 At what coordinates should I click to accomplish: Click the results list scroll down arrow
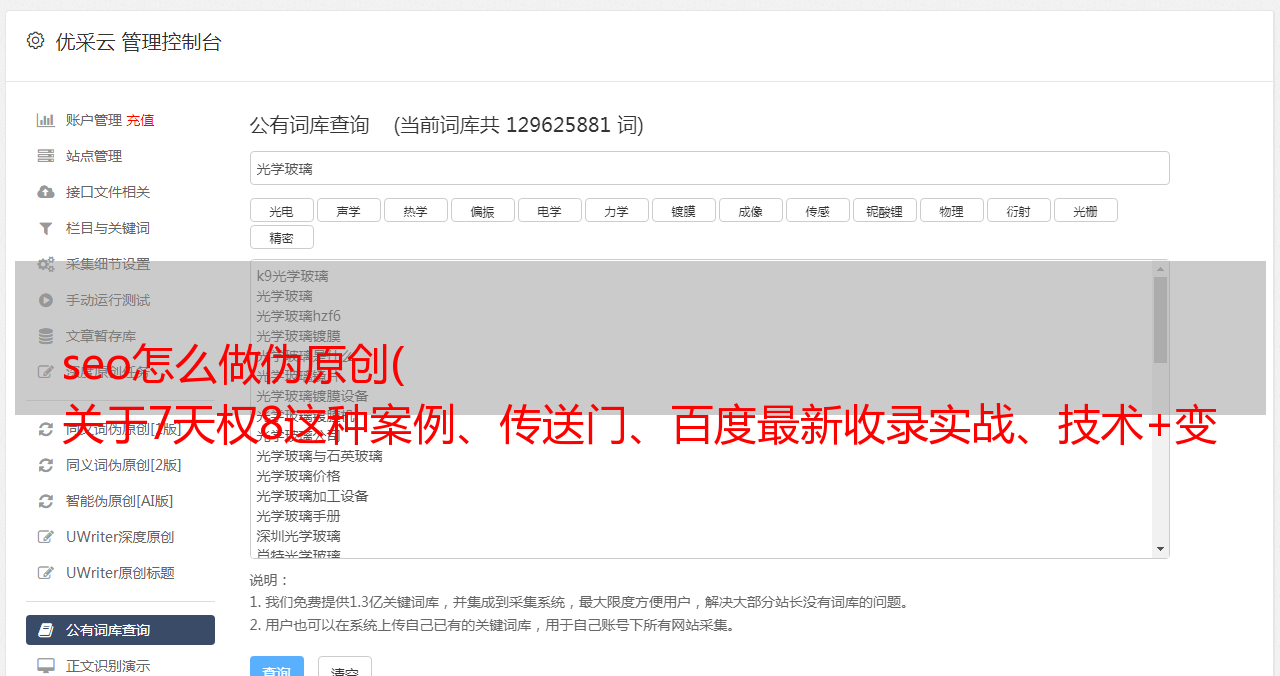(x=1160, y=549)
